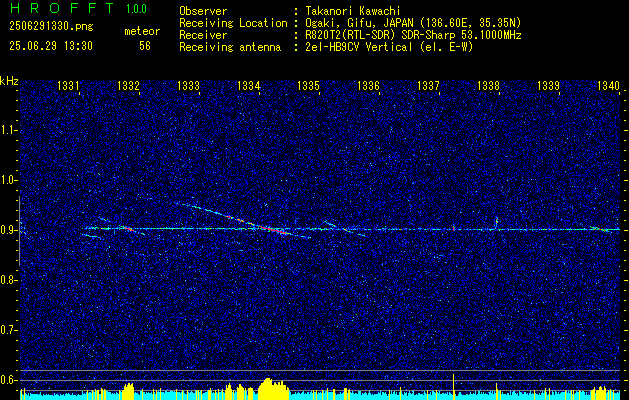Click the 1336 time marker
This screenshot has height=400, width=629.
(368, 85)
